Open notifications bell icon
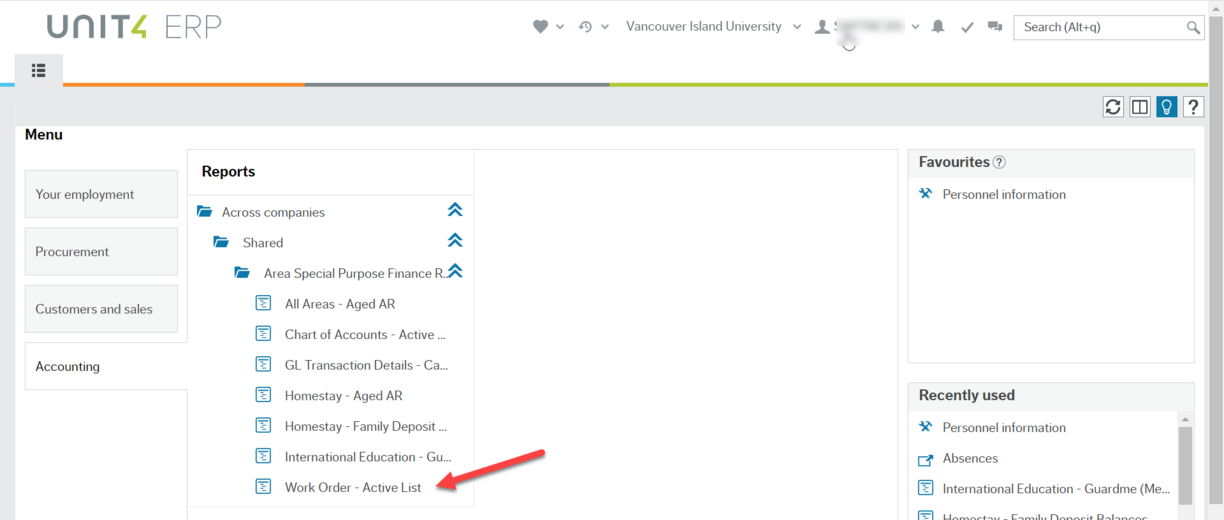1224x520 pixels. pos(938,27)
